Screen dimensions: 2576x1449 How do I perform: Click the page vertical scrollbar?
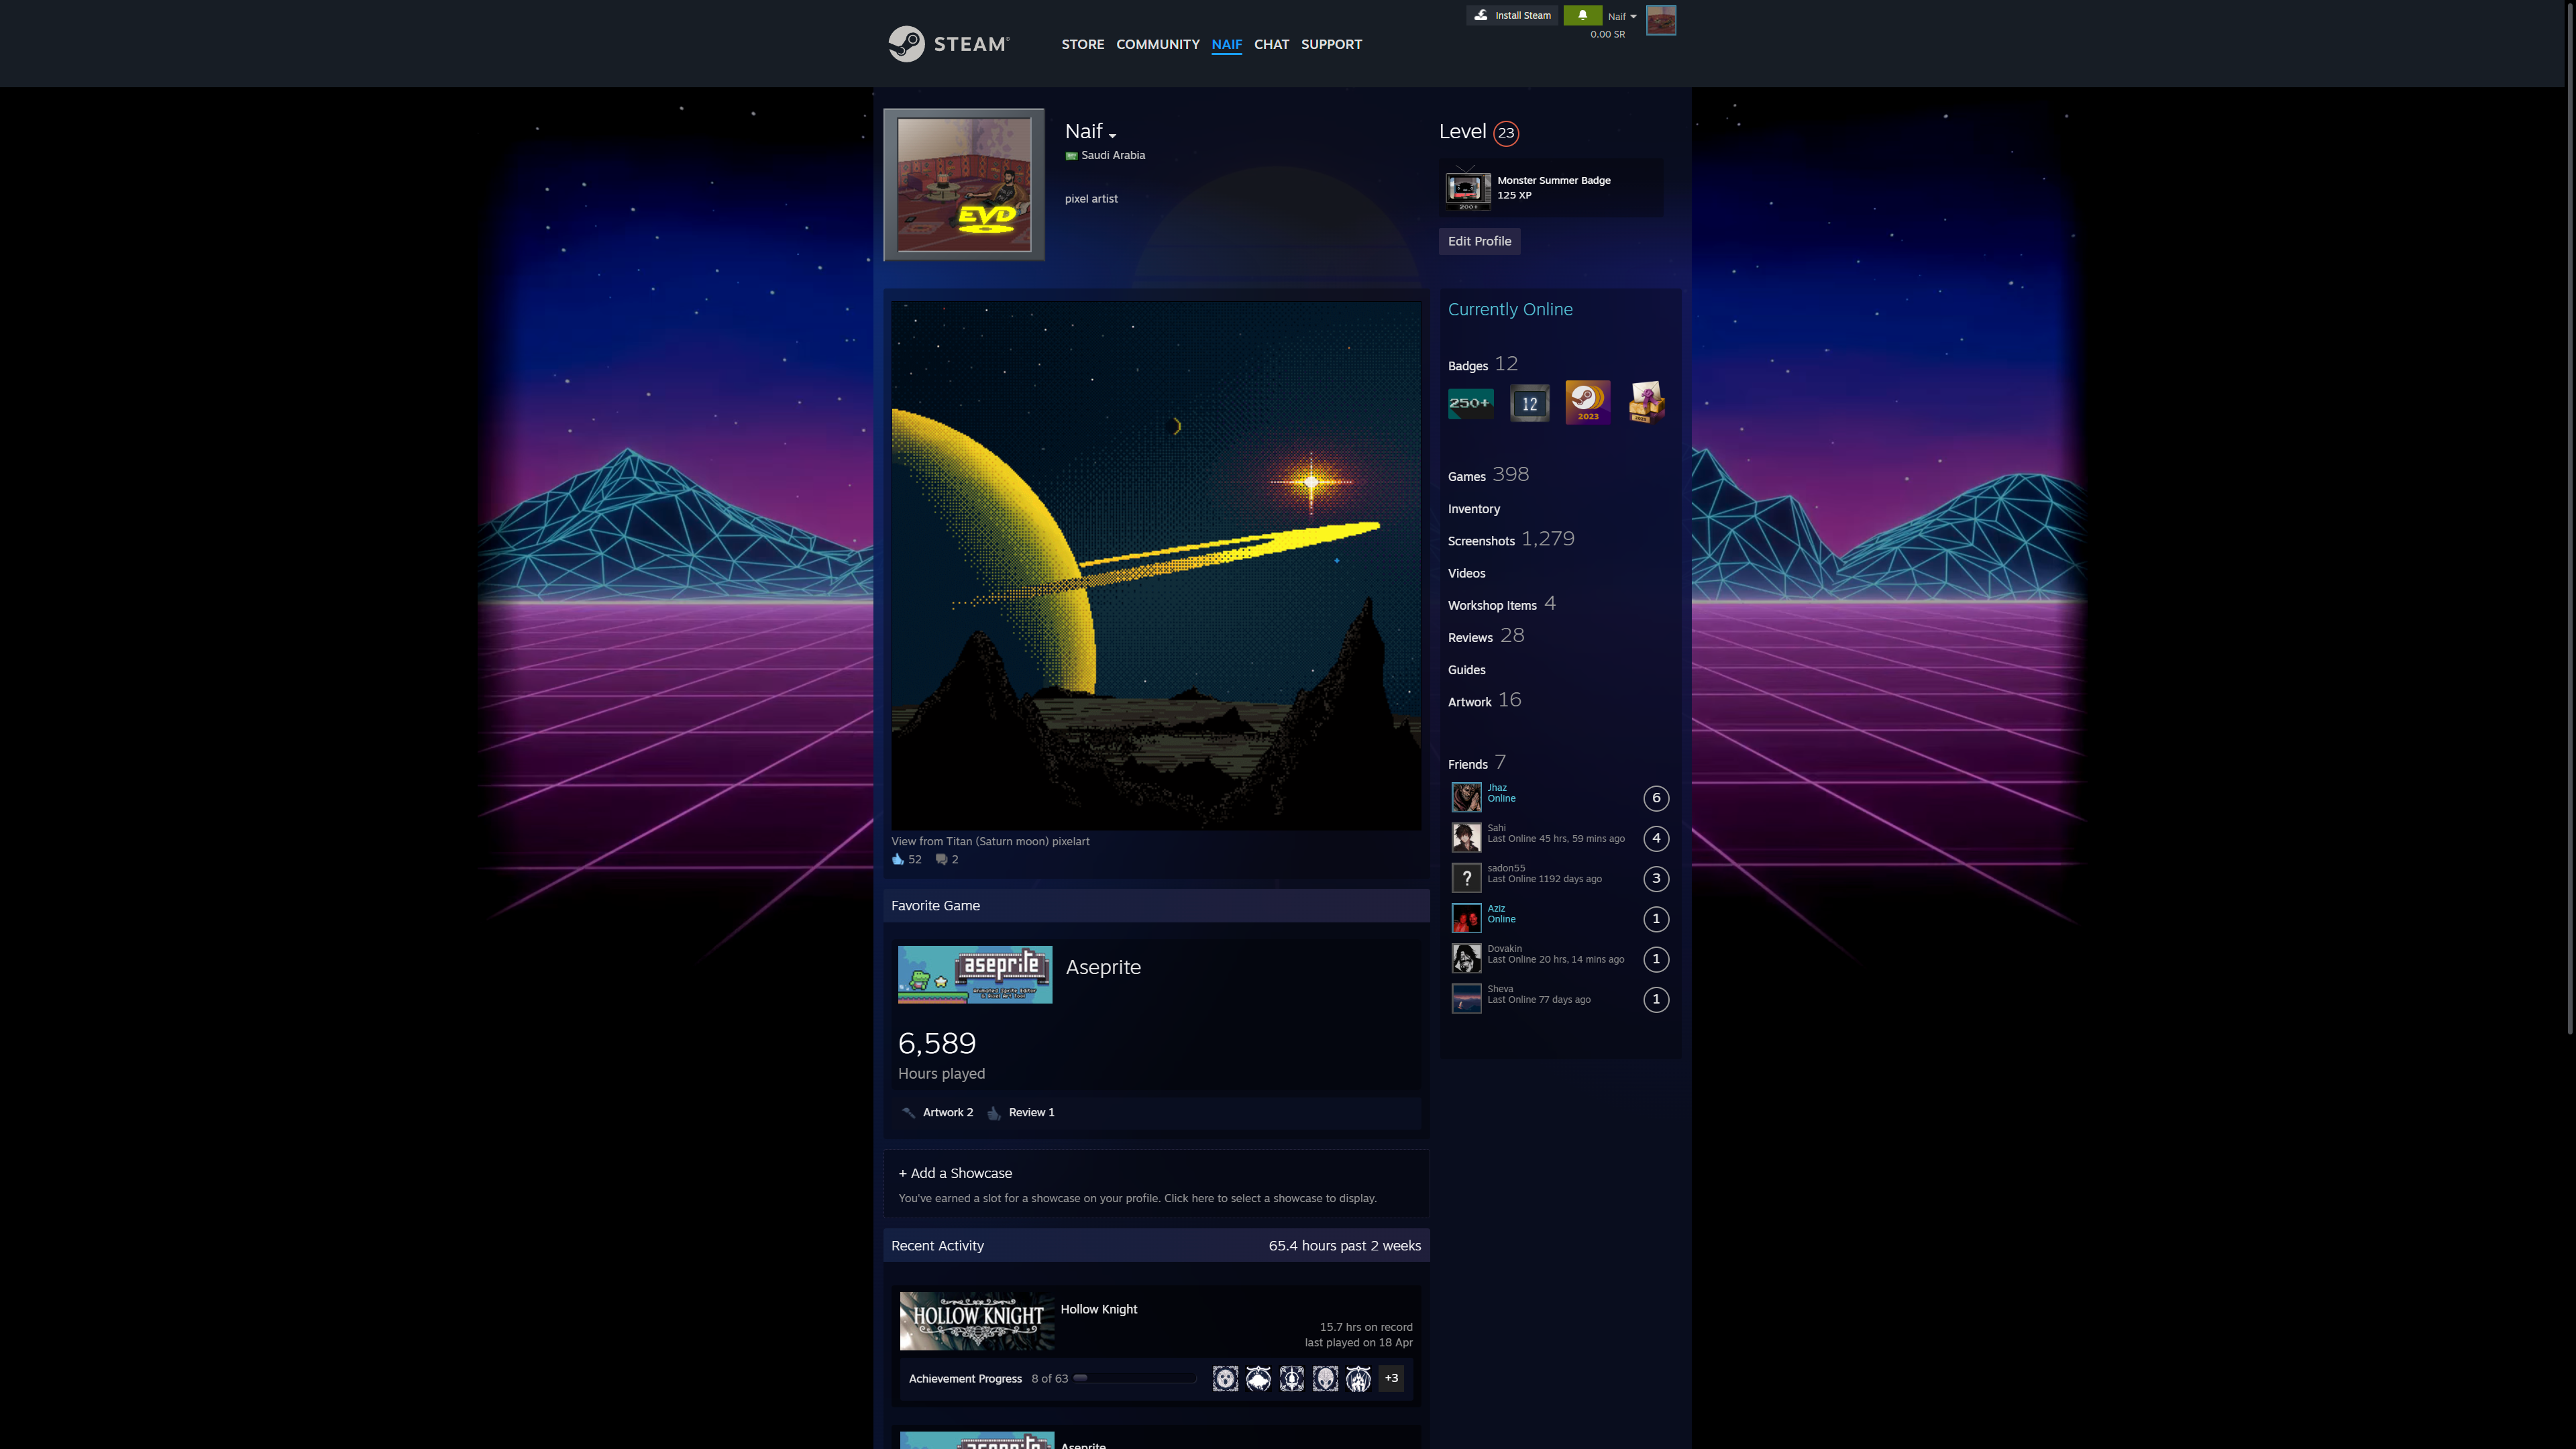click(x=2569, y=520)
